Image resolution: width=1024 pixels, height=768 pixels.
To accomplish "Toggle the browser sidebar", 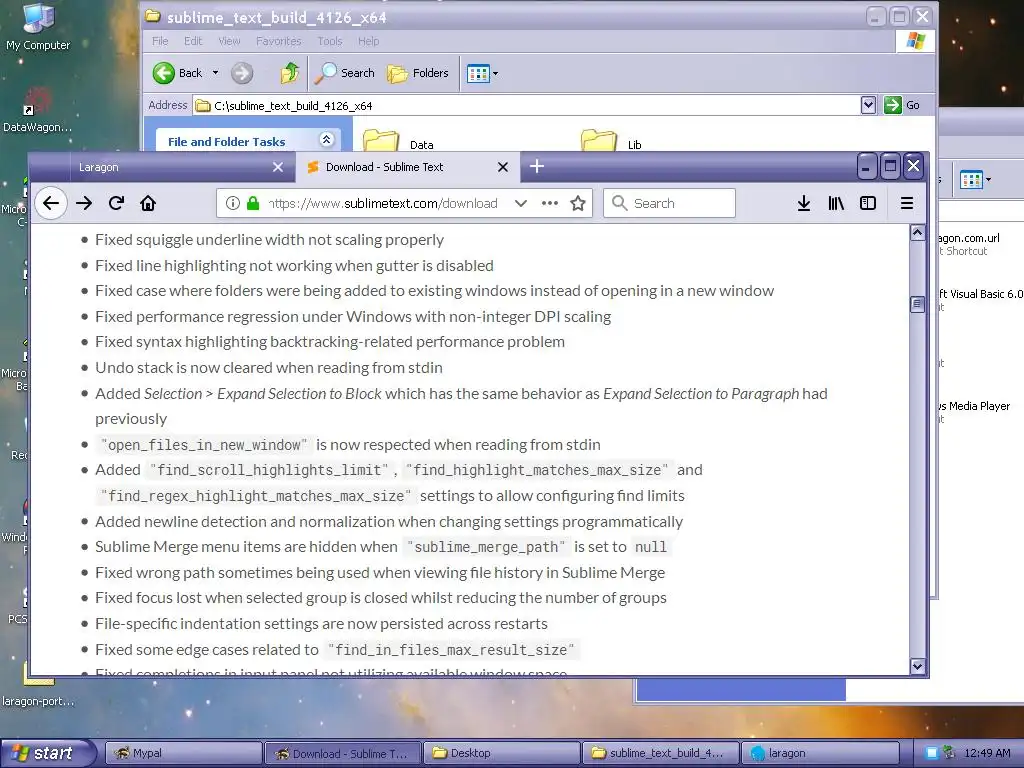I will coord(868,203).
